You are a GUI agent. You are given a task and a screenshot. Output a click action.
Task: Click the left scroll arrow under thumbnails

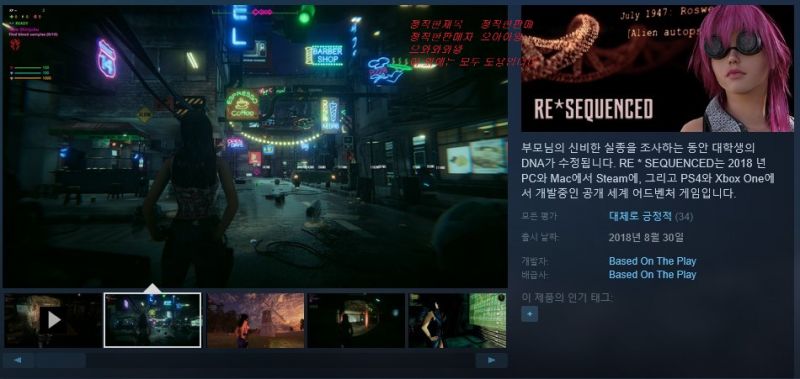click(x=18, y=360)
